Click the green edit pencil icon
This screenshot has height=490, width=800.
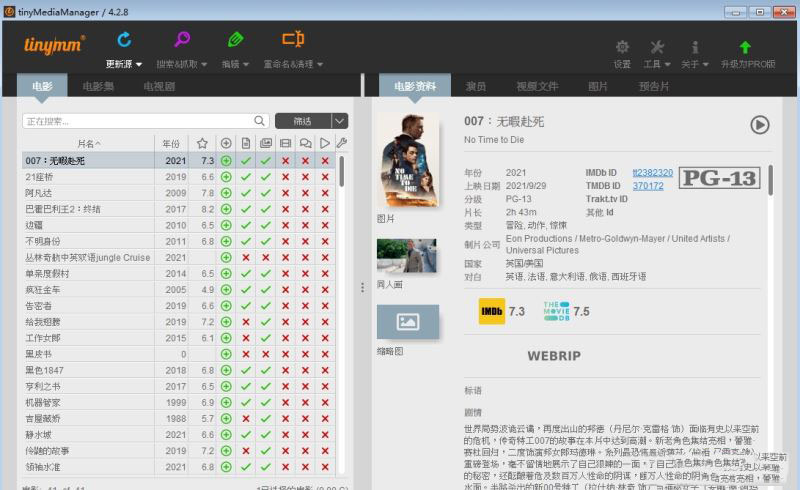click(x=235, y=39)
